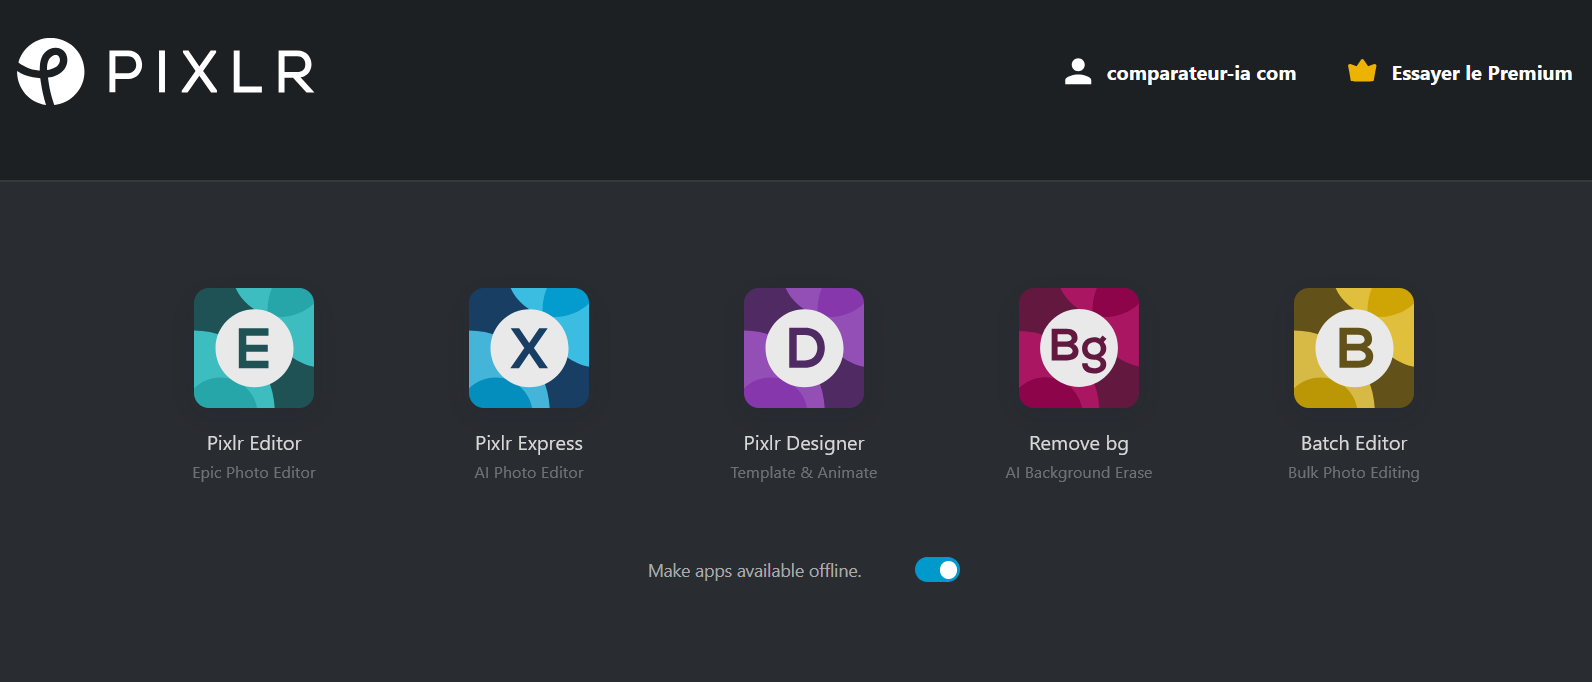Screen dimensions: 1592x682
Task: Click the 'Batch Editor' title text
Action: tap(1354, 443)
